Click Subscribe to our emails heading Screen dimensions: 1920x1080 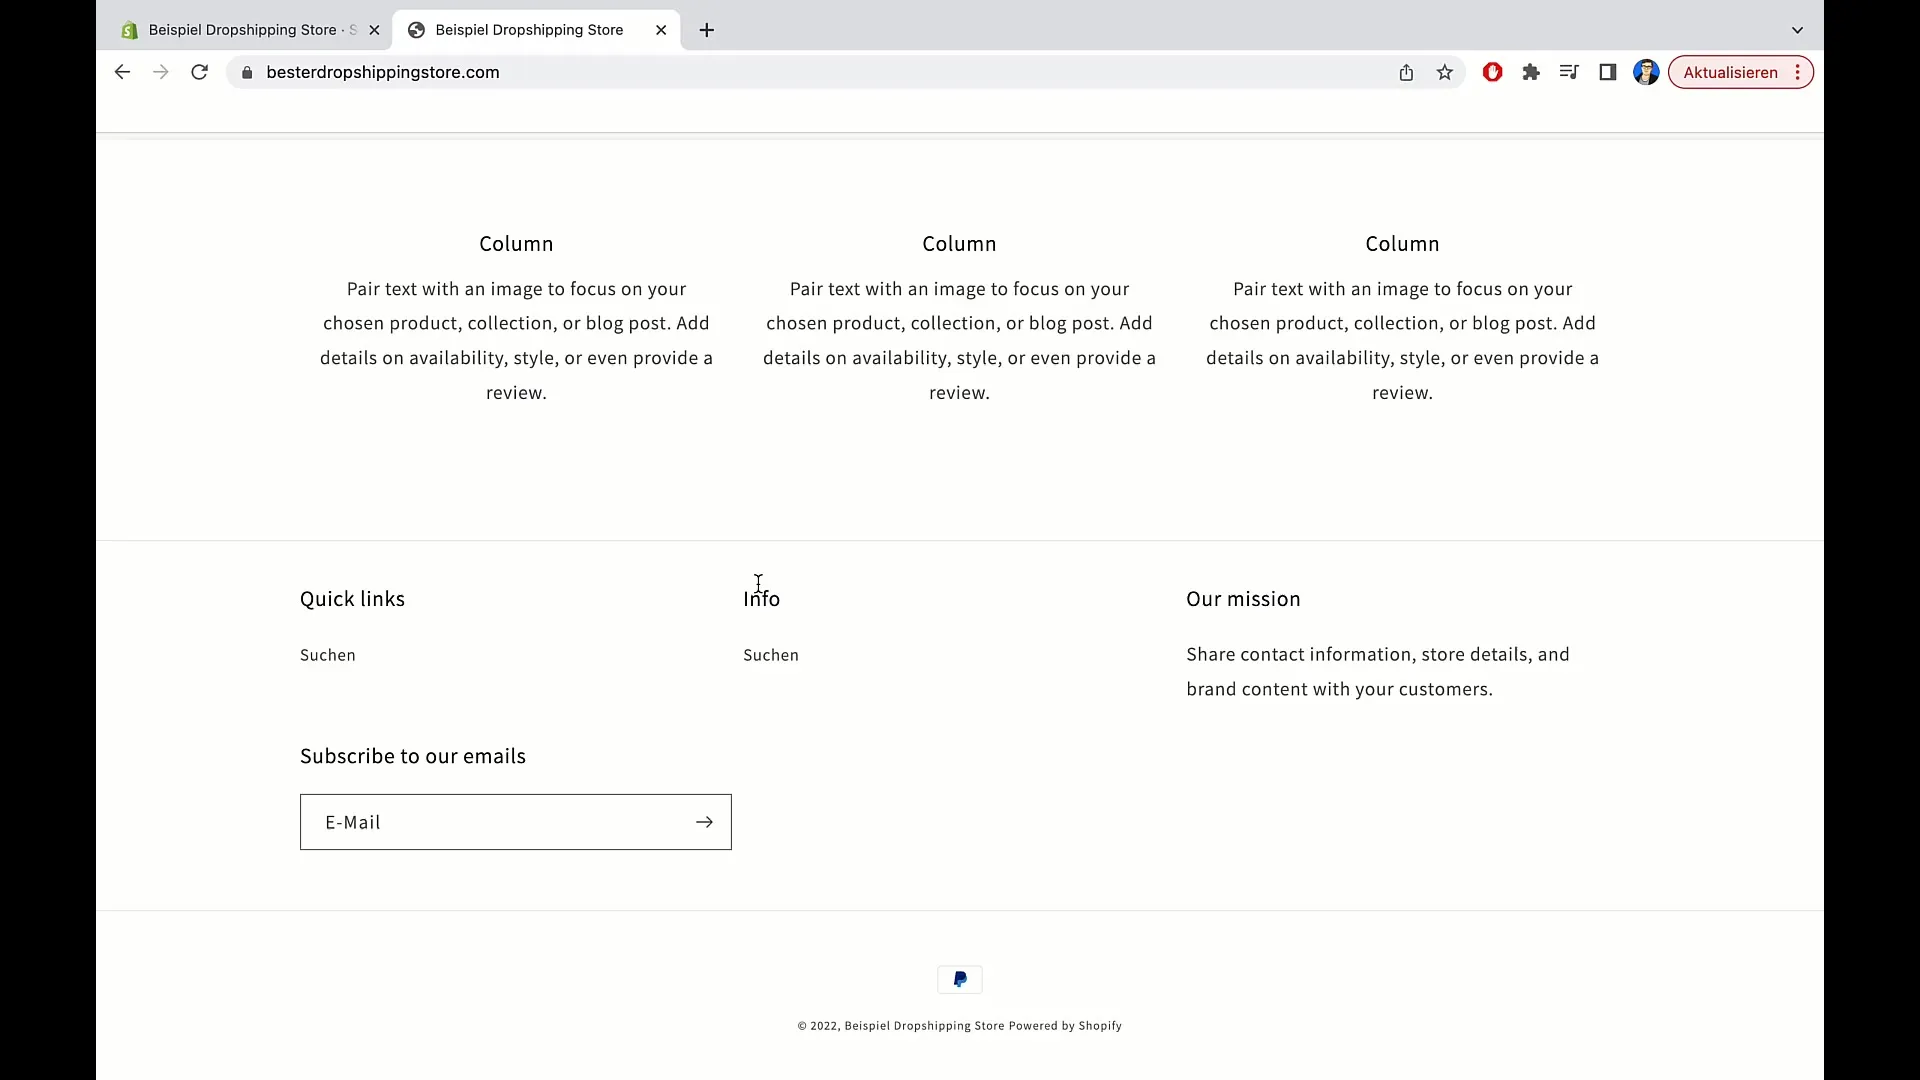[413, 756]
